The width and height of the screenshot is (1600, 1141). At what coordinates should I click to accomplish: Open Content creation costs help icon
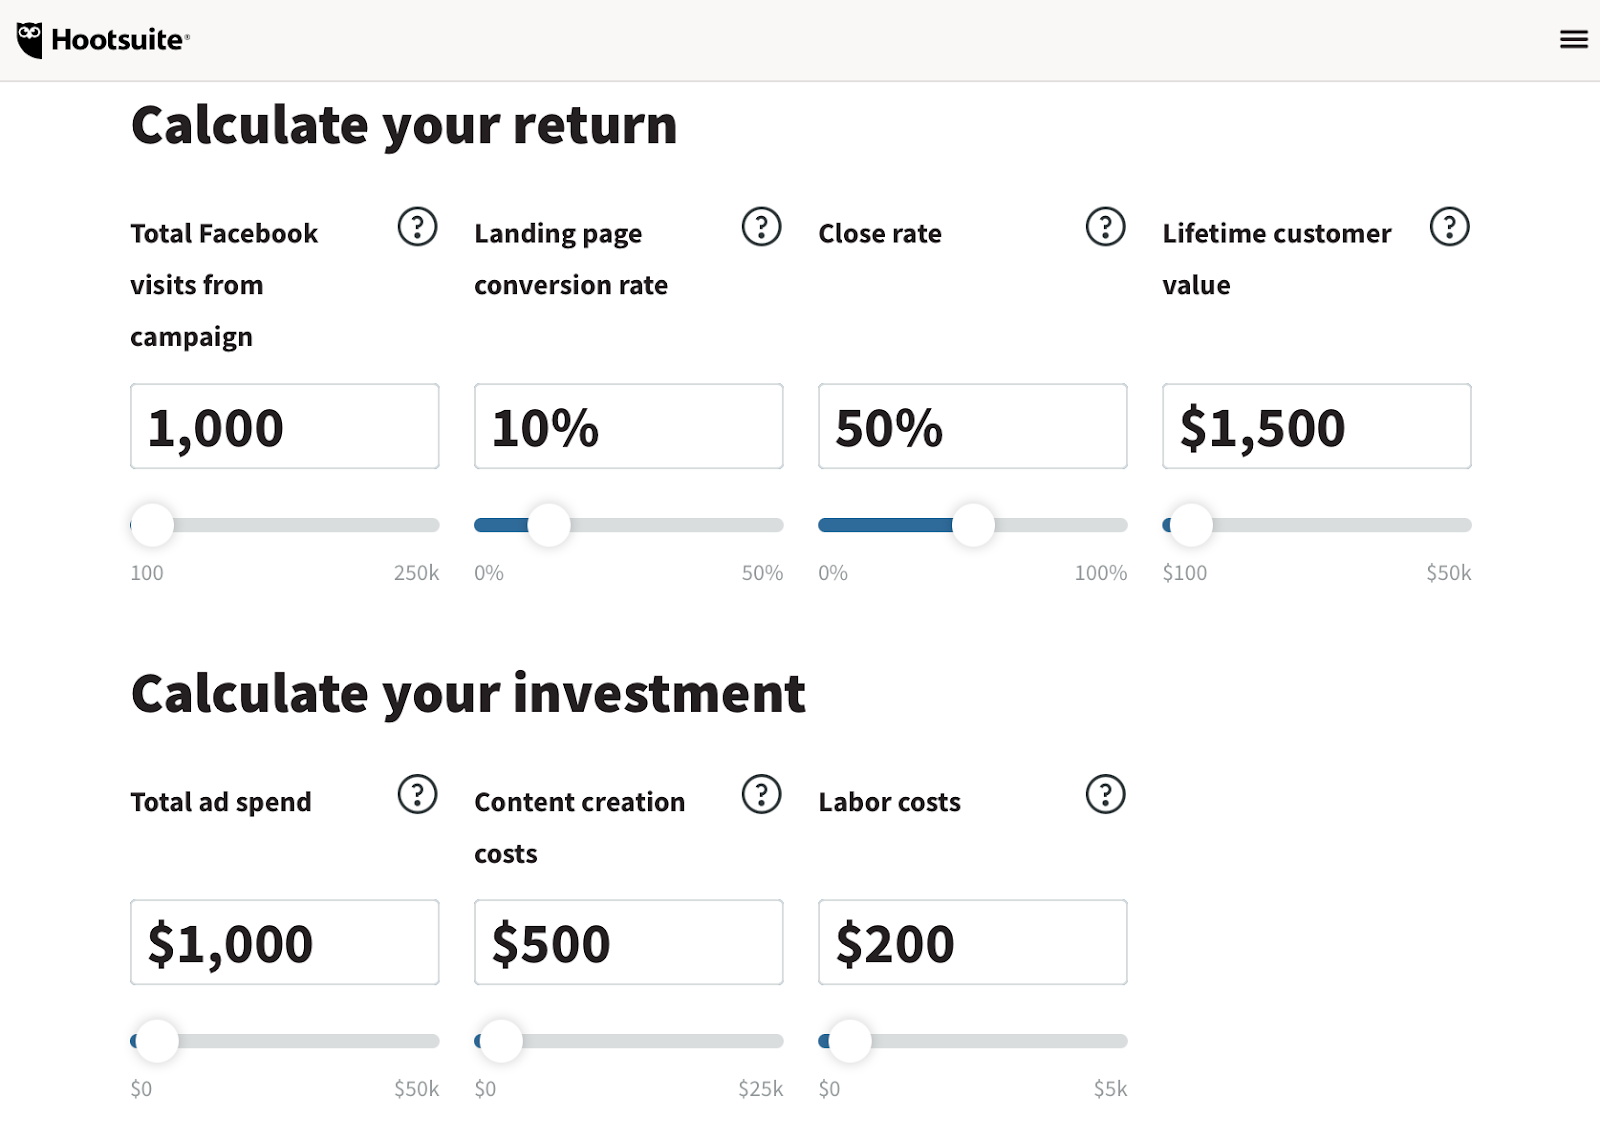click(x=761, y=795)
